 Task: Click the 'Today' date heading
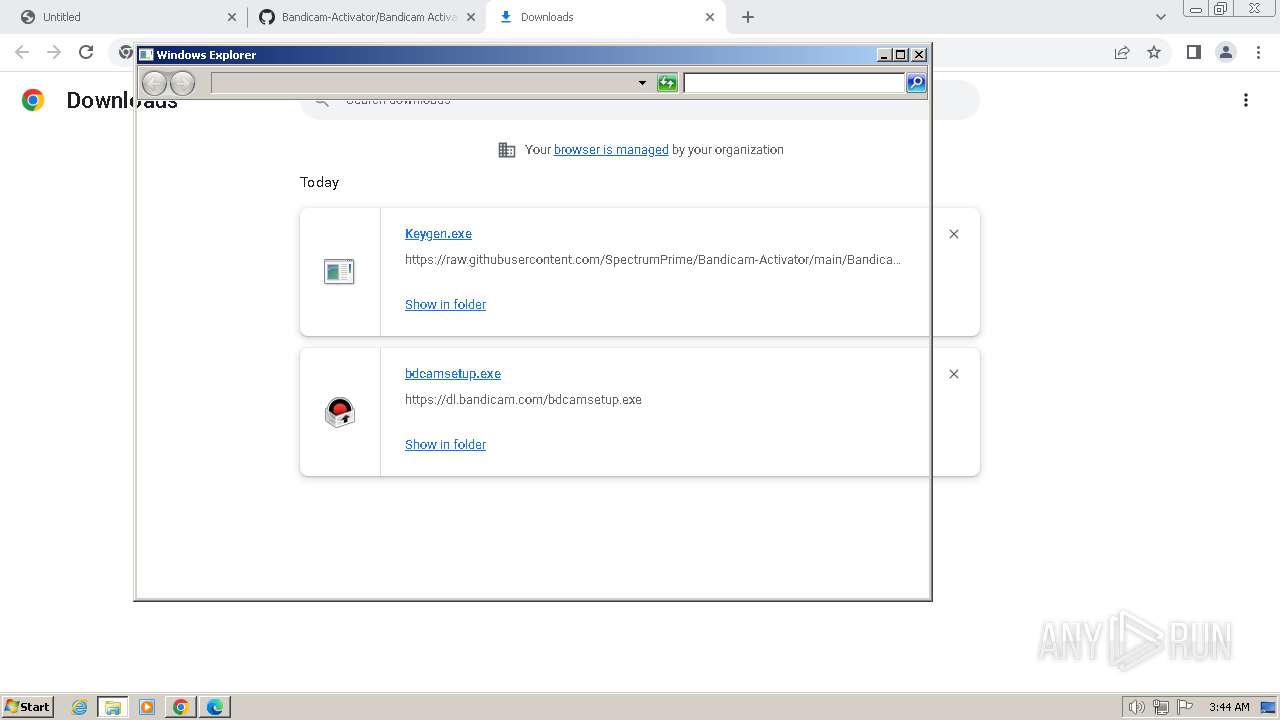(319, 182)
